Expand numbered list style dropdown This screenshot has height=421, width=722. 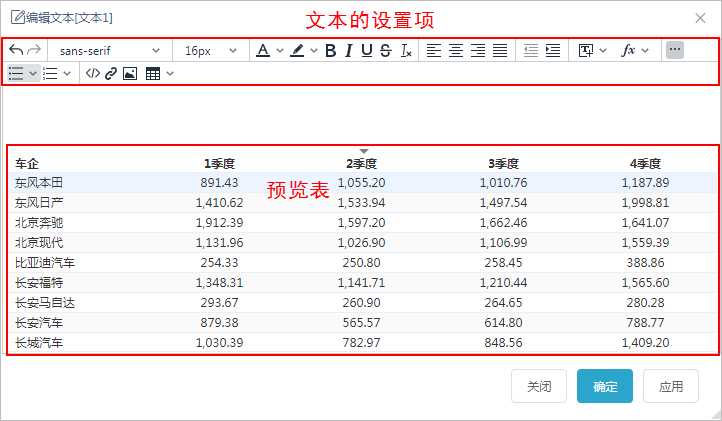pos(67,73)
